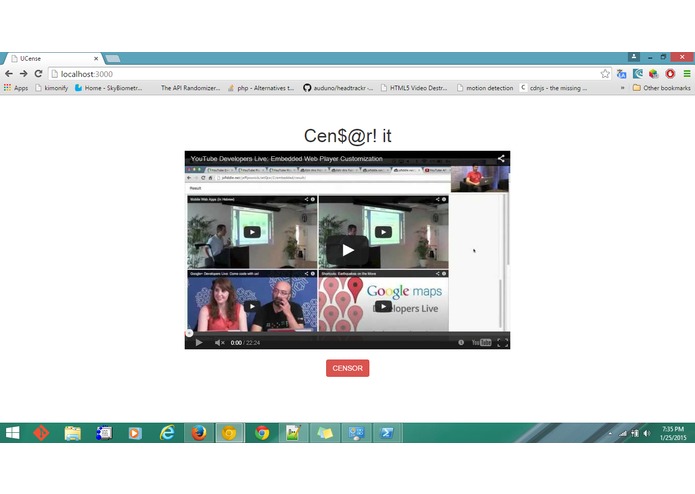Open the kimonify bookmark
Image resolution: width=695 pixels, height=494 pixels.
point(51,88)
